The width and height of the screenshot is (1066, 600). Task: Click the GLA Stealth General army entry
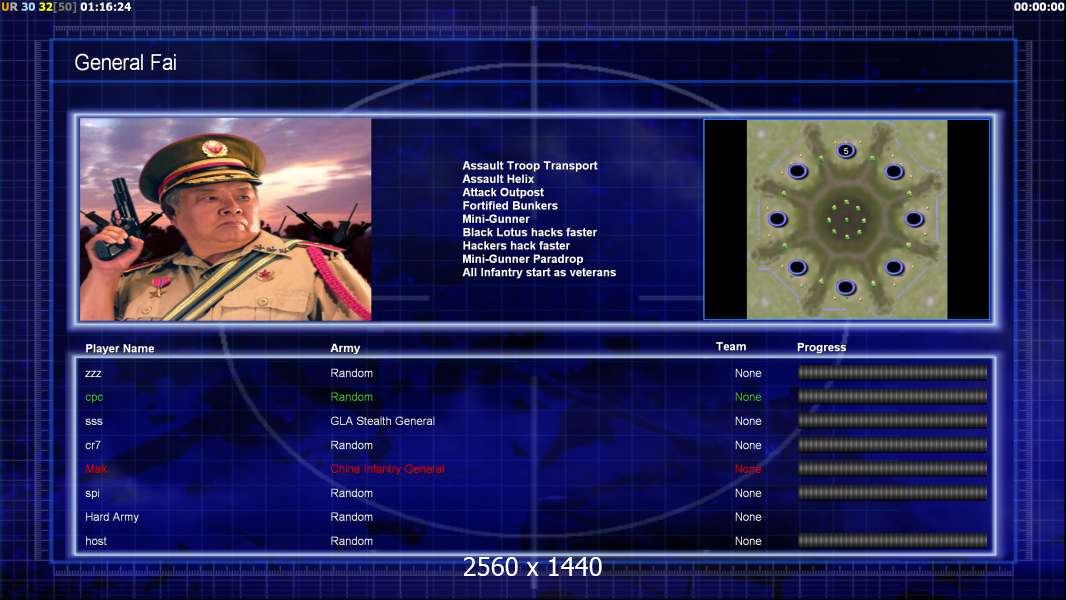pos(383,421)
